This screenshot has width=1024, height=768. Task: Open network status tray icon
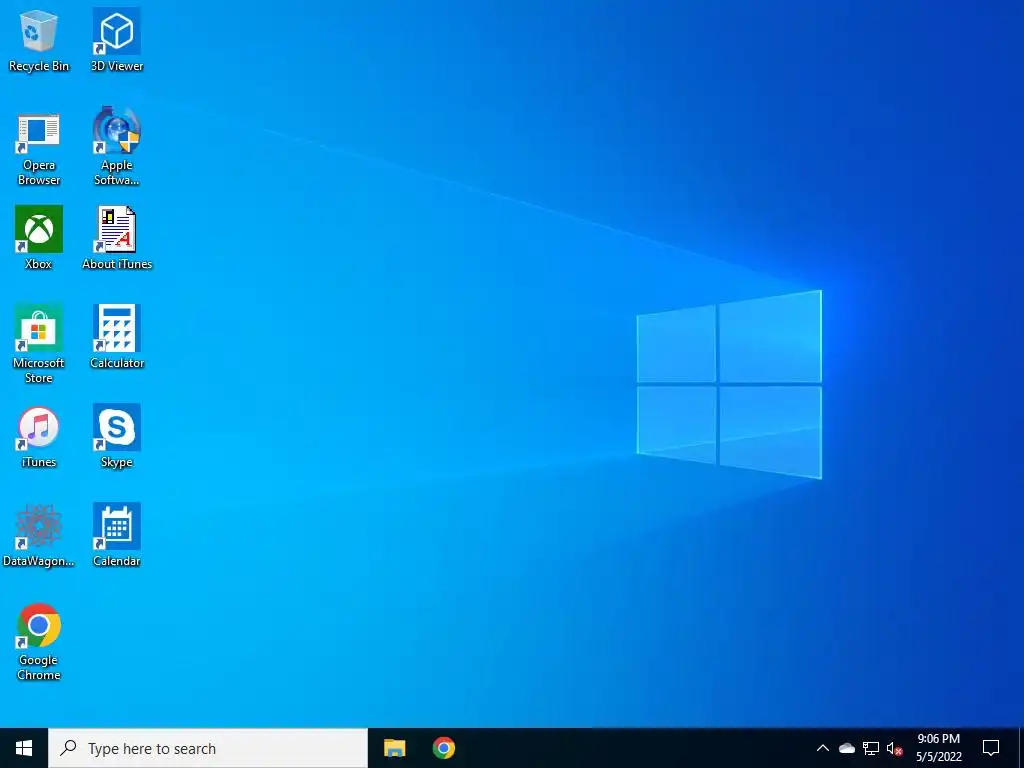point(871,748)
